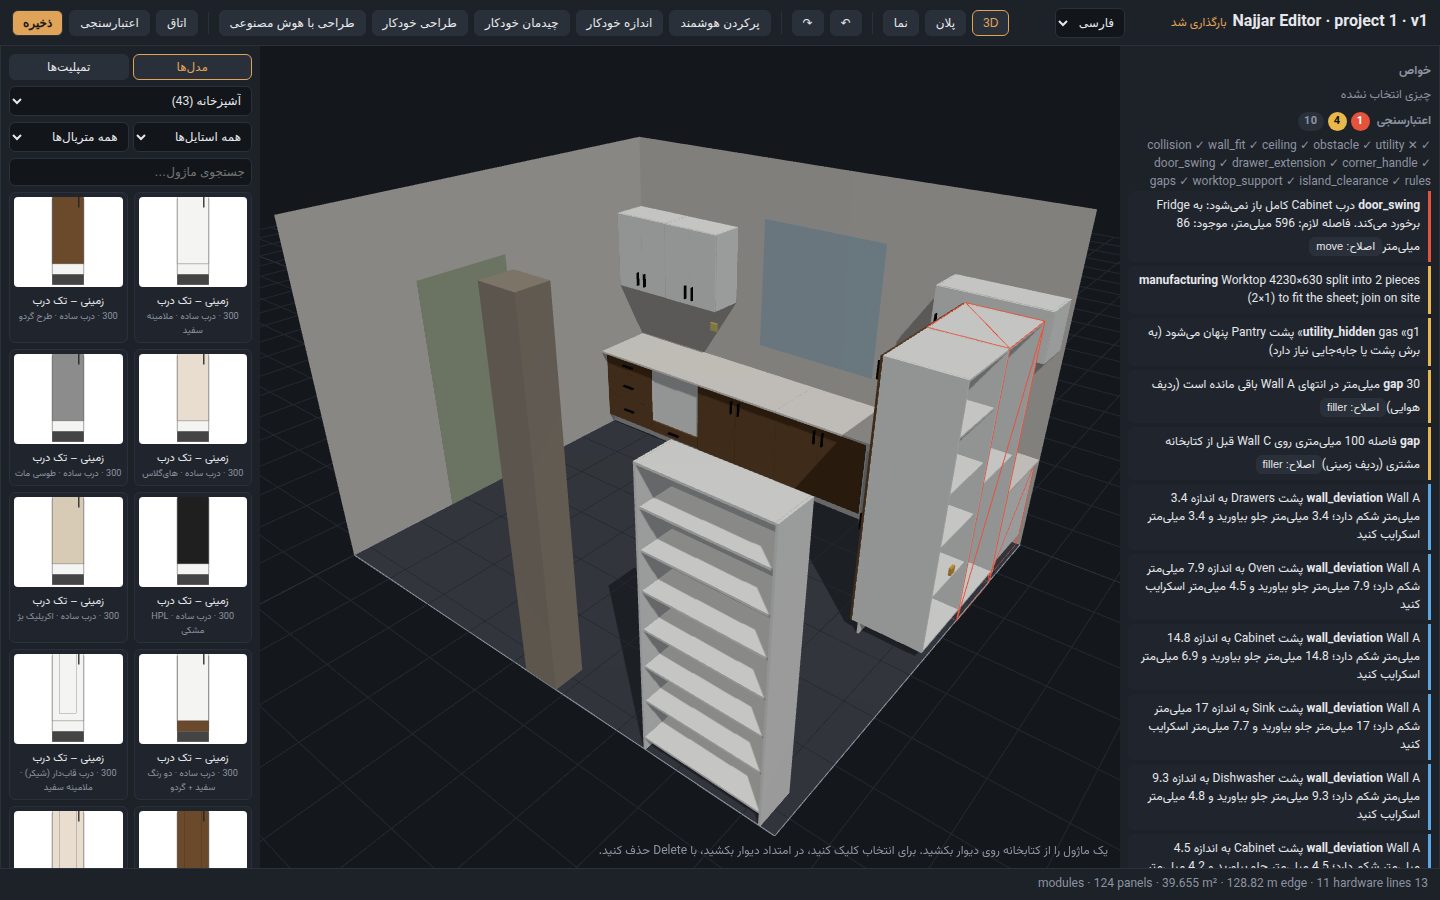Switch to the تمپلیت‌ها tab
The image size is (1440, 900).
(69, 67)
